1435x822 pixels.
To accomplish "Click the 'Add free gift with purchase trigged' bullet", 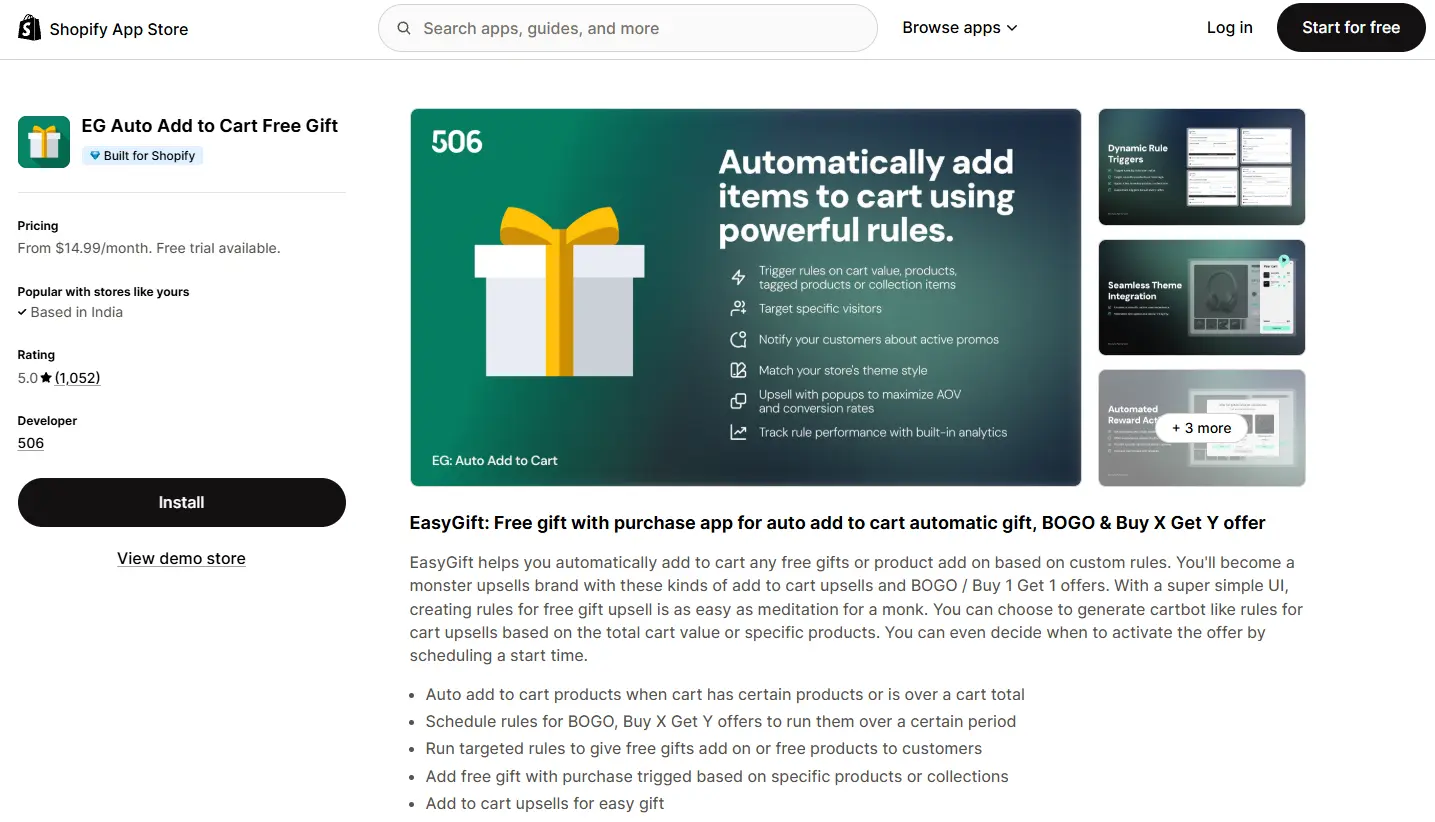I will tap(717, 776).
